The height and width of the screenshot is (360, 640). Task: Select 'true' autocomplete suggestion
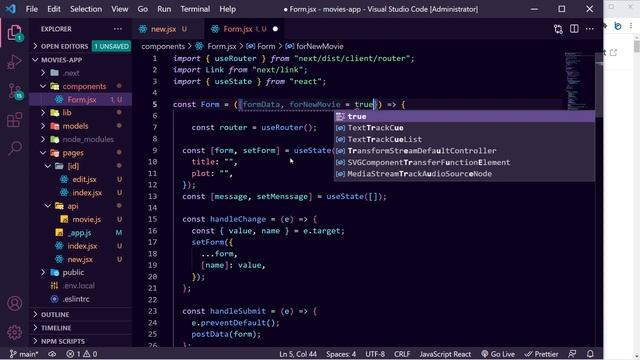464,116
